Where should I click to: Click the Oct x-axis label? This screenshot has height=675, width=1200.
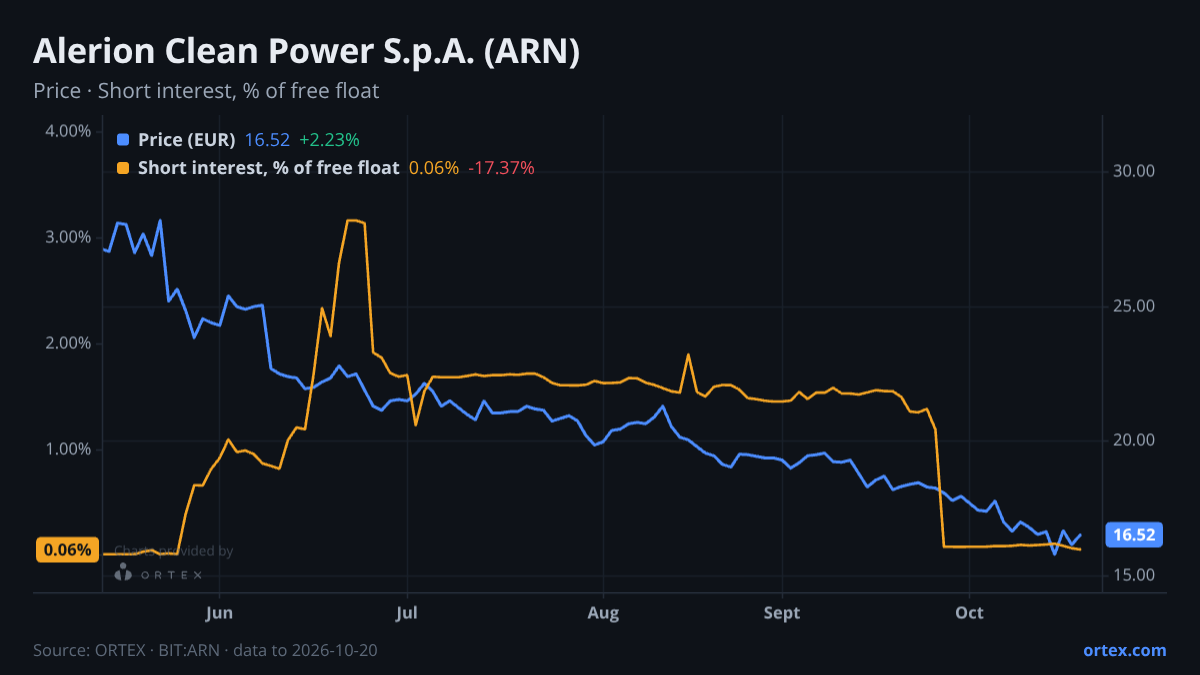click(x=969, y=613)
